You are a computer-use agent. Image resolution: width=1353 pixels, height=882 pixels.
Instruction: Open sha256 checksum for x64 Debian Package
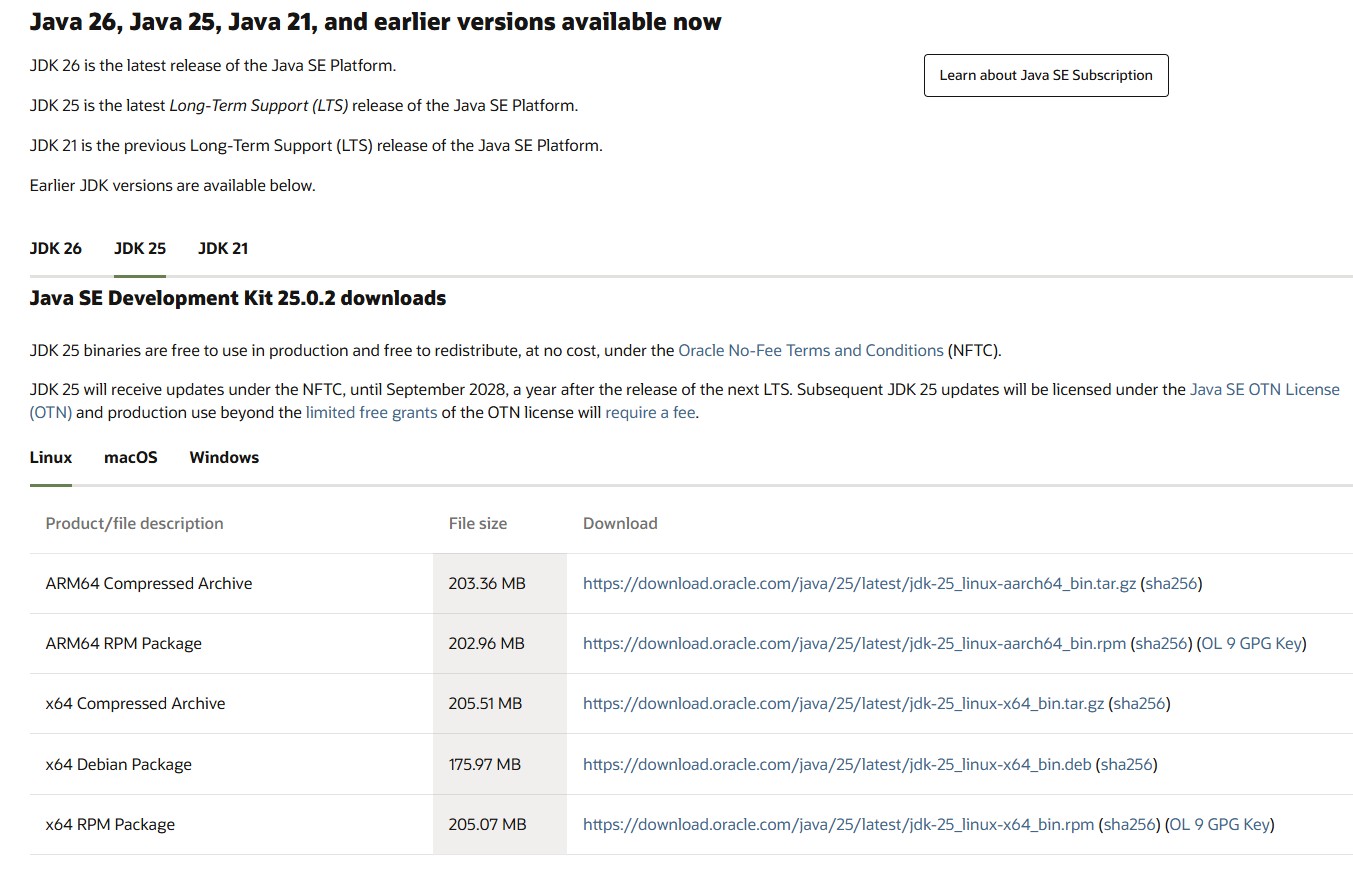pyautogui.click(x=1126, y=764)
